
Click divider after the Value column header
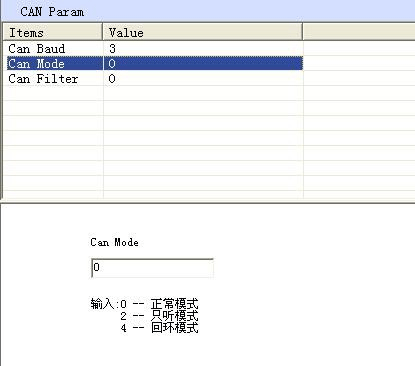(303, 32)
